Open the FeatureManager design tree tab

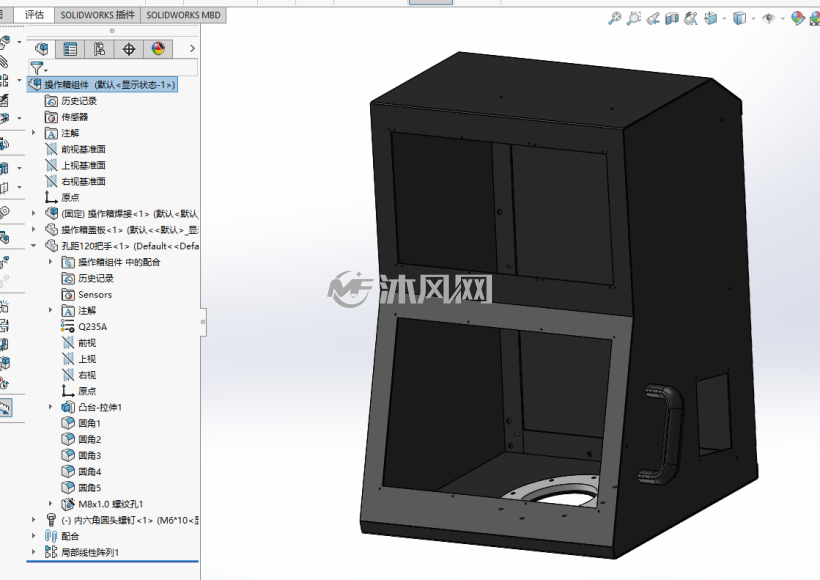tap(42, 49)
